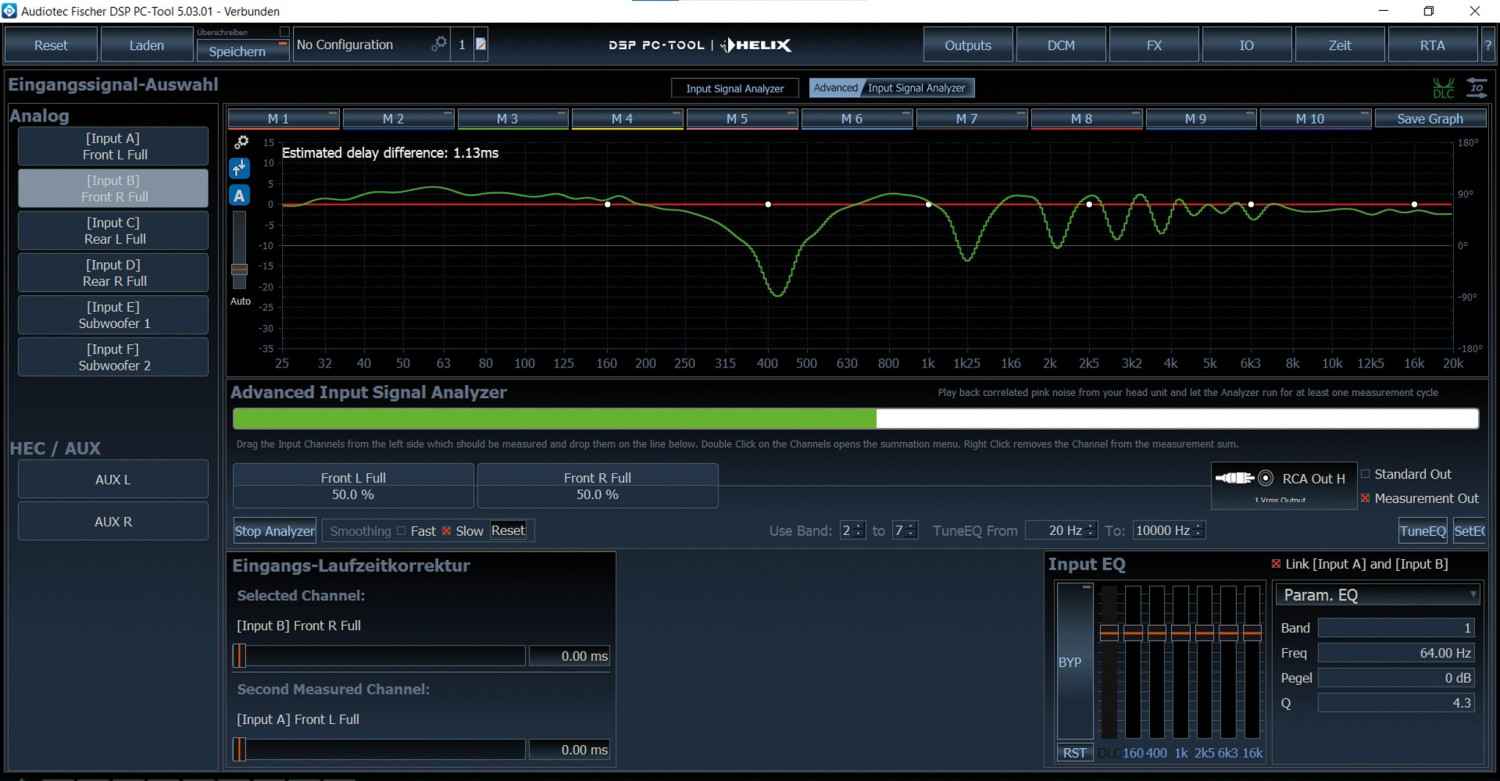This screenshot has width=1500, height=781.
Task: Click the Input B delay slider handle
Action: (x=240, y=656)
